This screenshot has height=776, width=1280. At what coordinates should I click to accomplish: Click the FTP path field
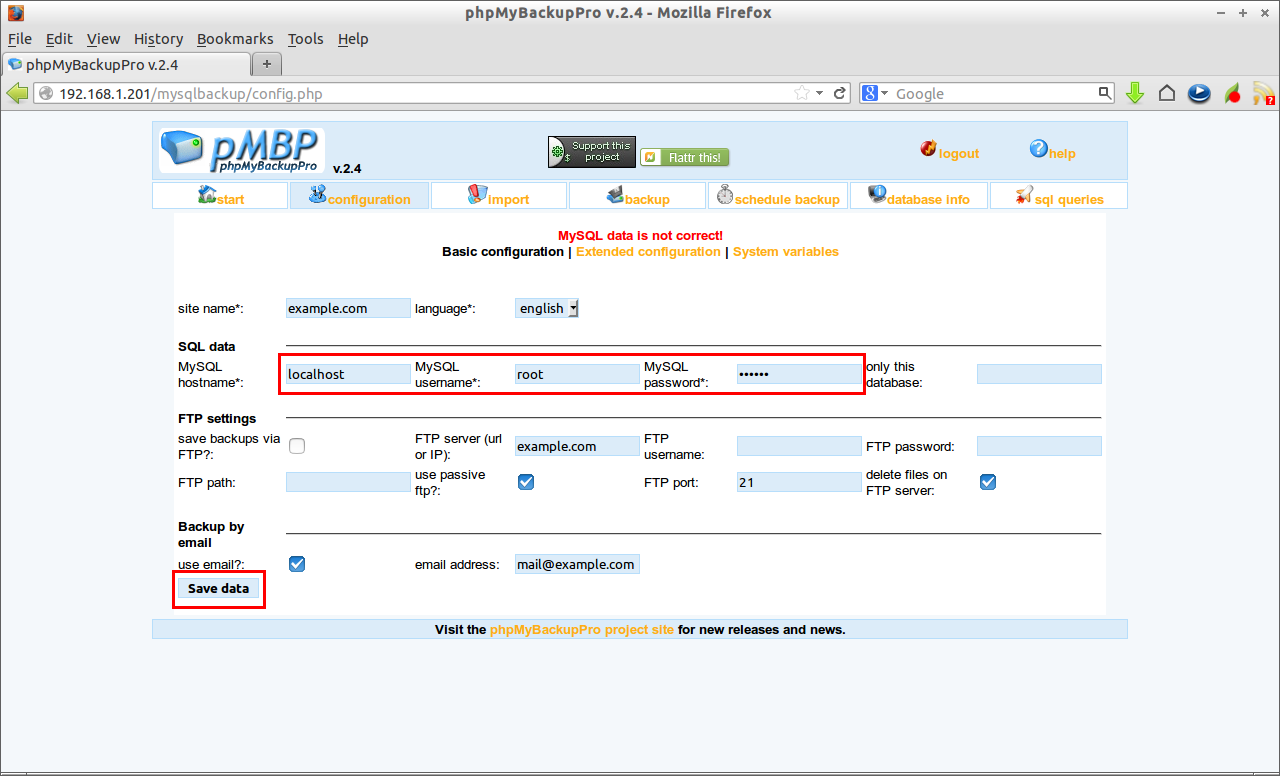[348, 482]
